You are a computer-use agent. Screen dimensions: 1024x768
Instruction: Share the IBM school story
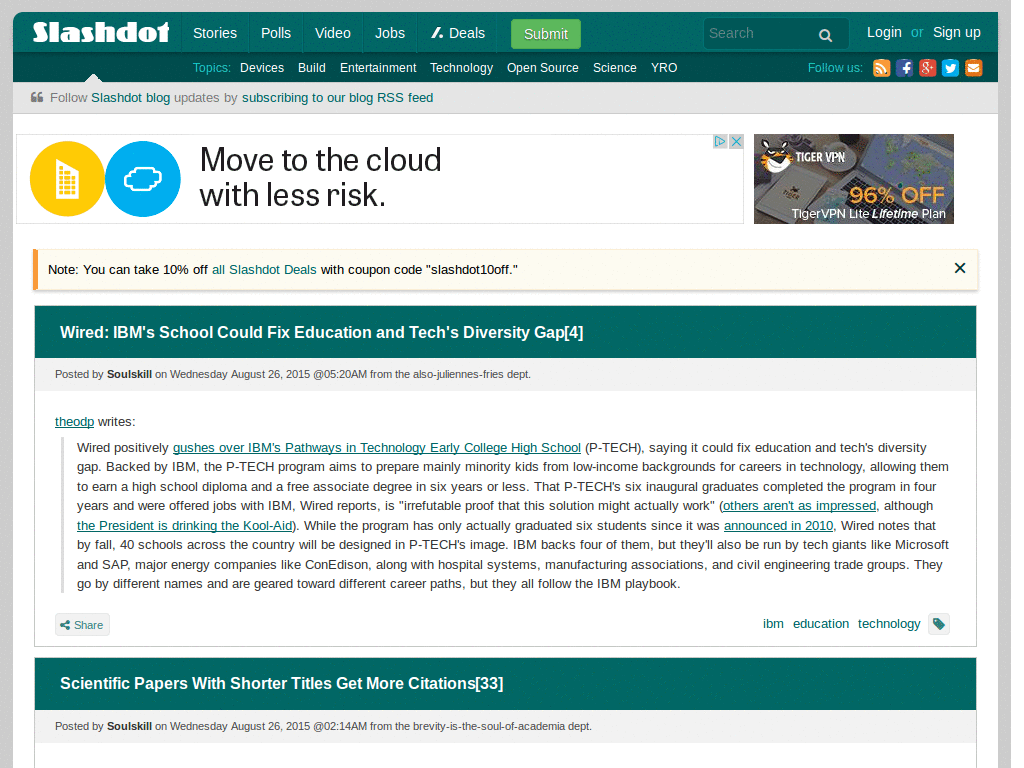click(82, 624)
